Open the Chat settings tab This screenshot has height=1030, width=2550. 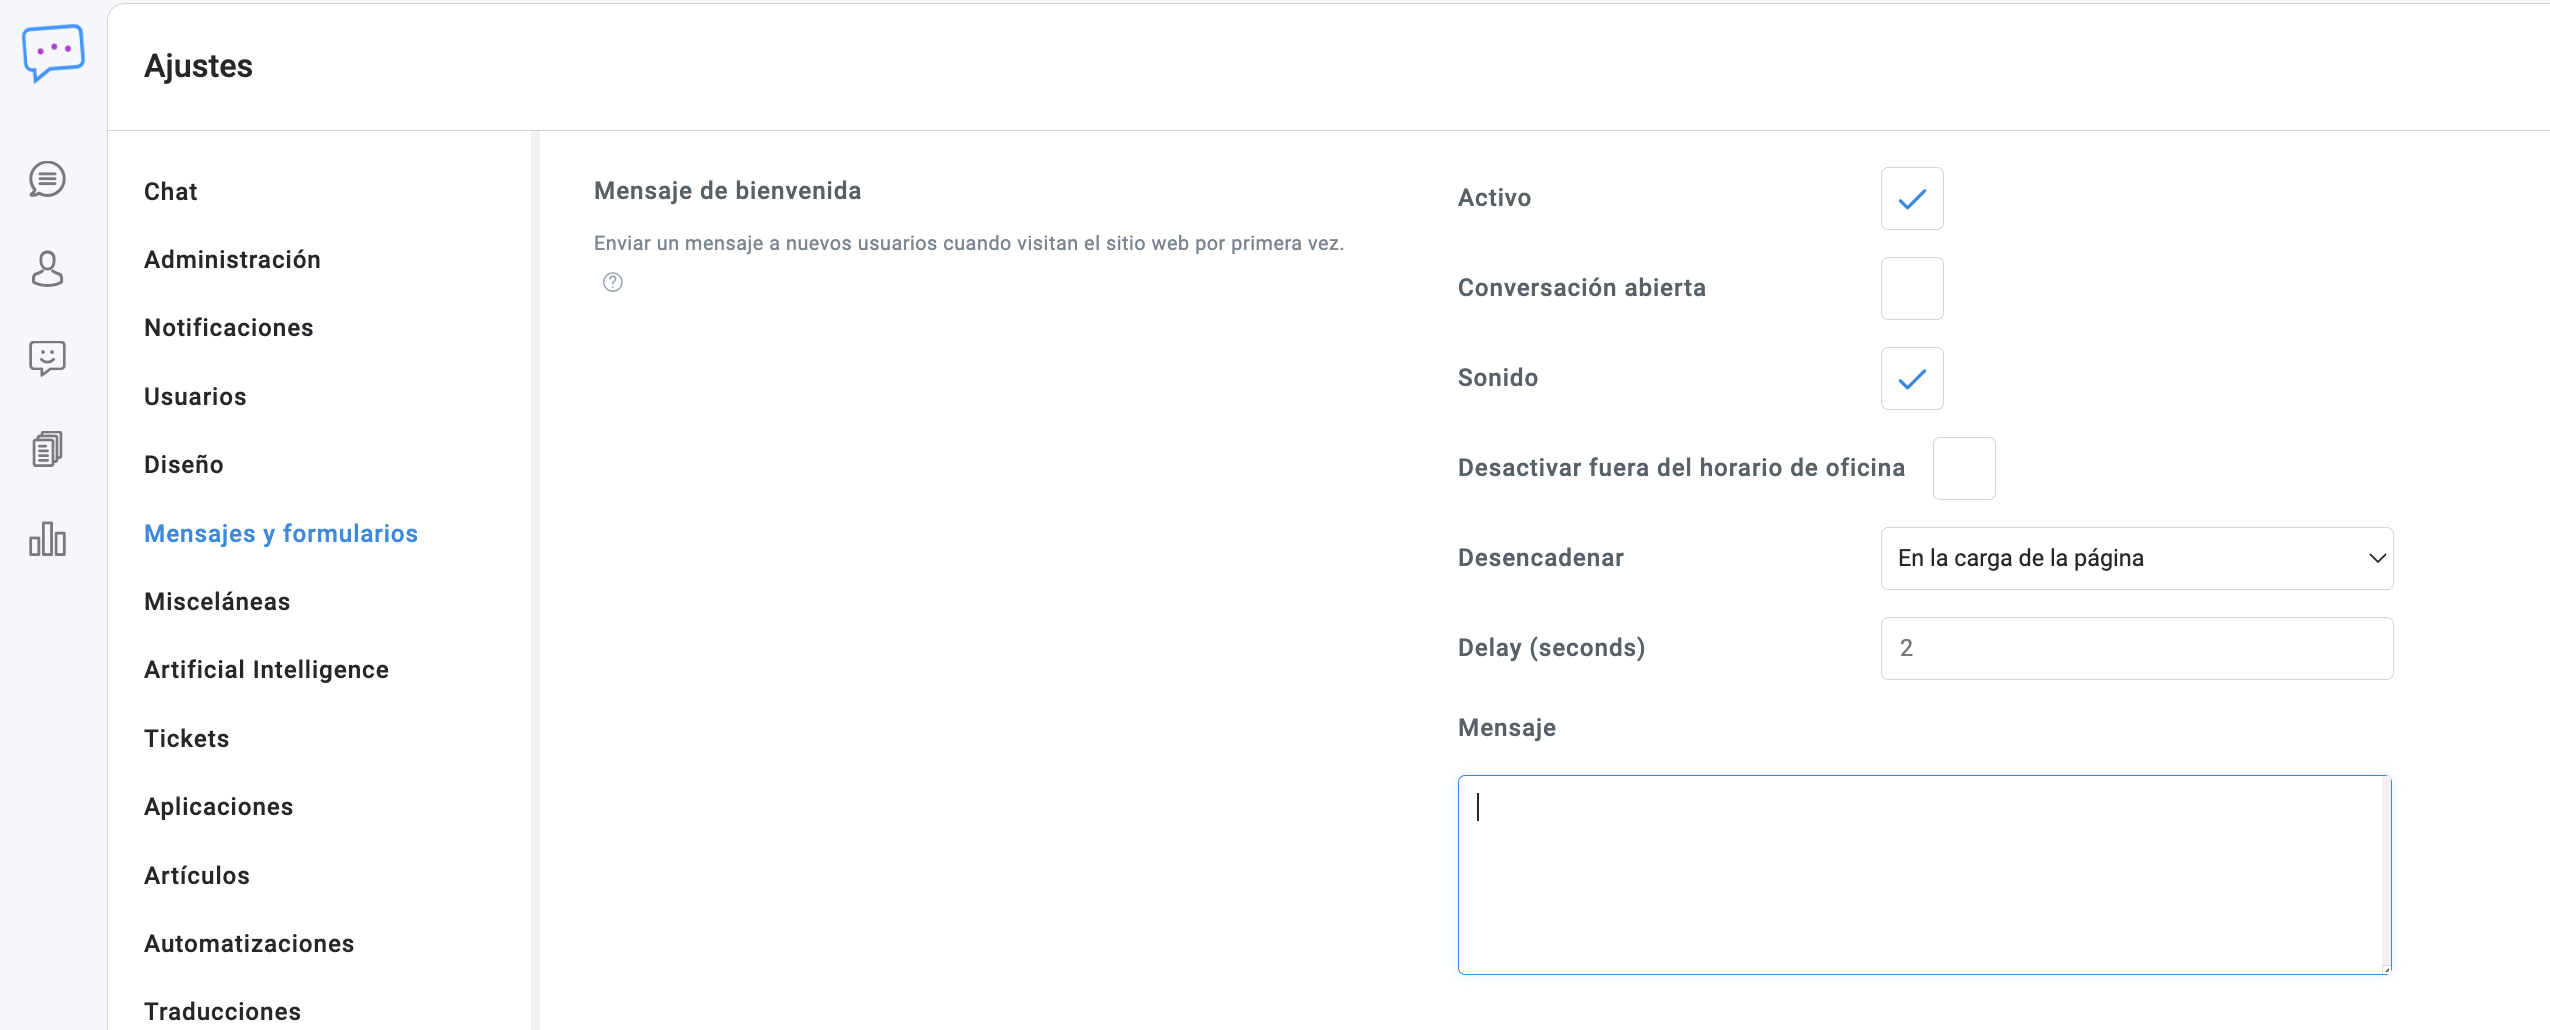click(x=171, y=192)
